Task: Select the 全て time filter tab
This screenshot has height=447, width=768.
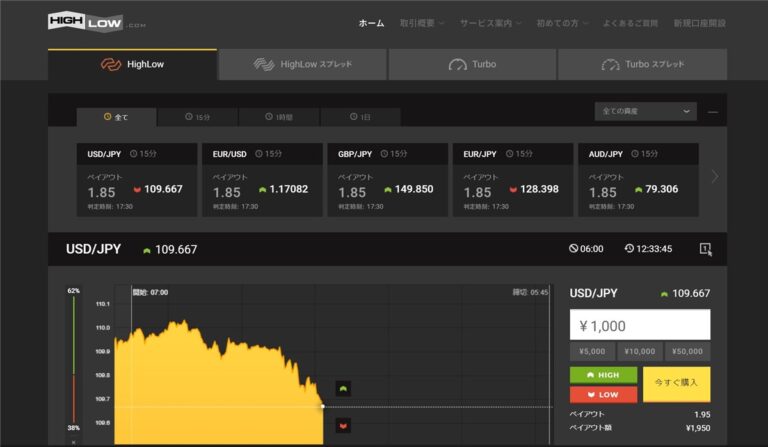Action: click(x=117, y=117)
